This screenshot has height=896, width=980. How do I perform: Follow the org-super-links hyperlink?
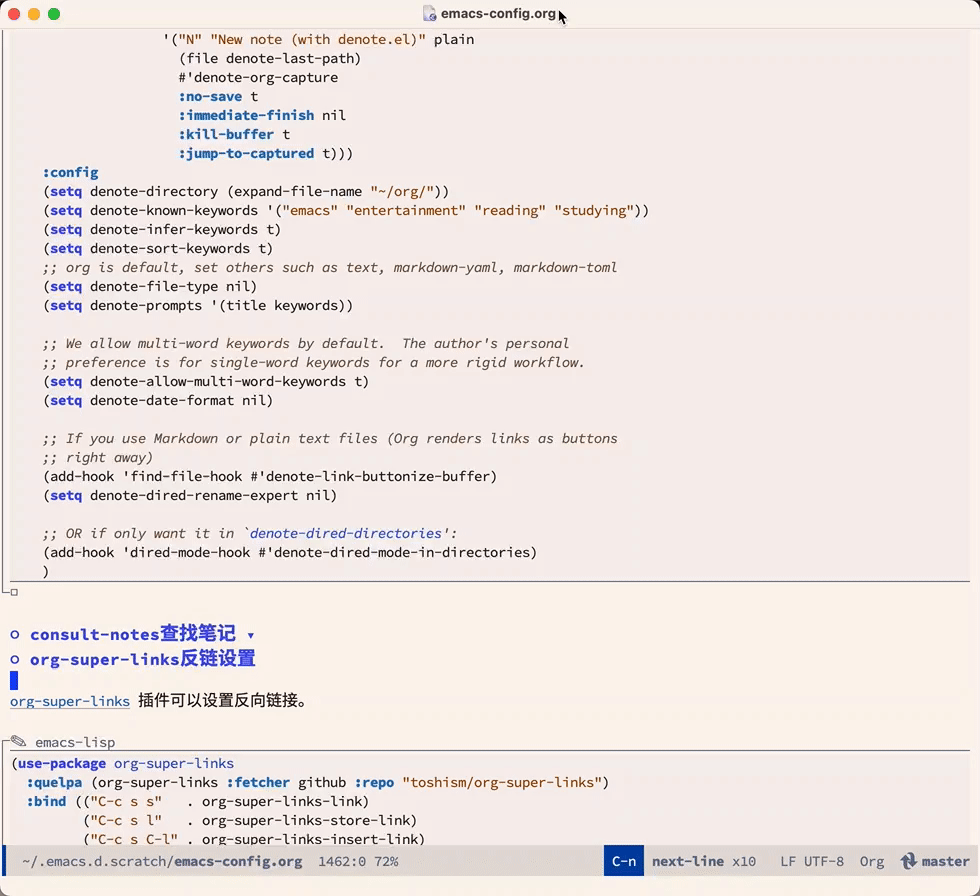[70, 701]
